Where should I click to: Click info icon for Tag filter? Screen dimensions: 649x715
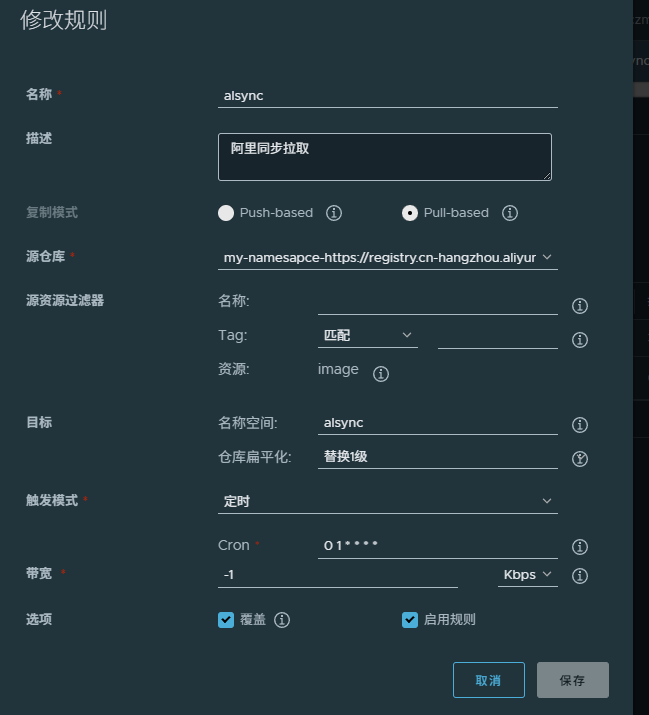(x=579, y=340)
